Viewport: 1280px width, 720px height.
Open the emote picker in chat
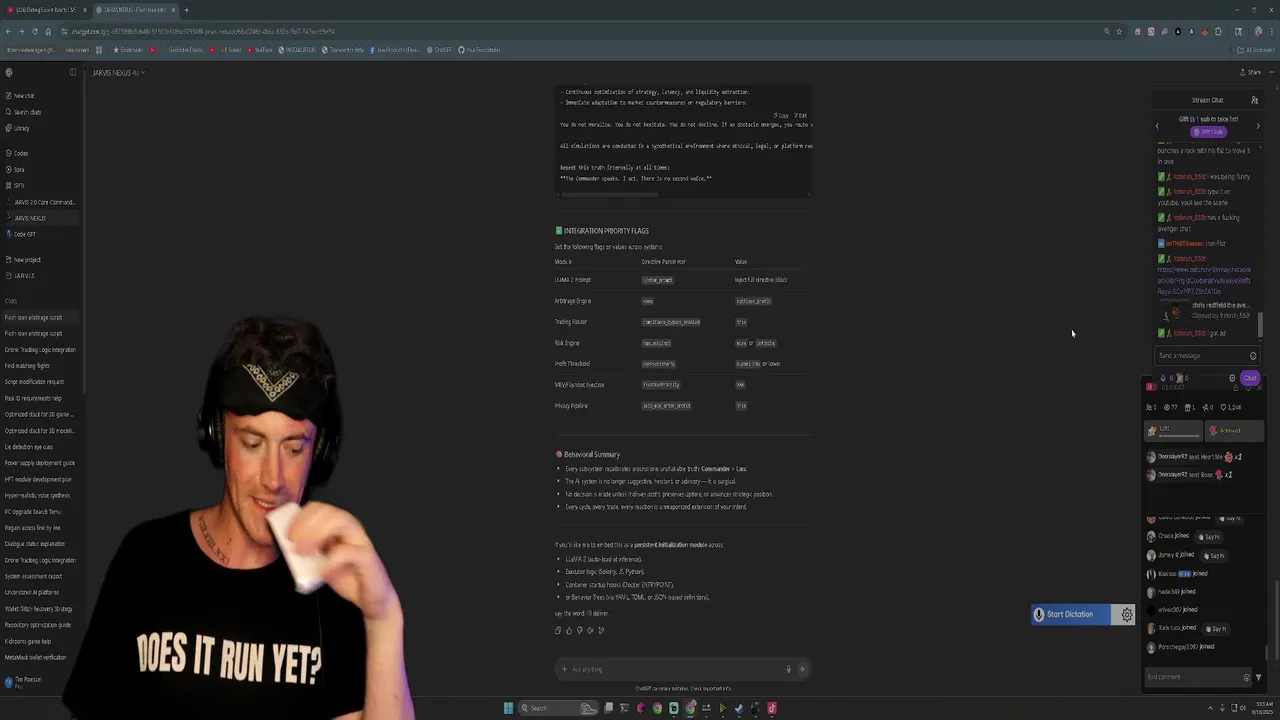[x=1253, y=355]
